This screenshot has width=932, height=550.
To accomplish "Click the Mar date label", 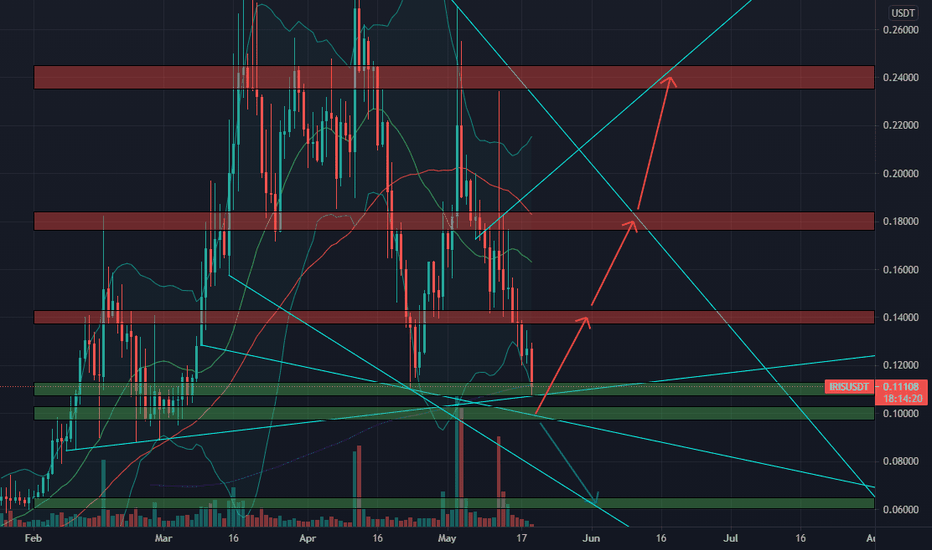I will click(x=163, y=538).
